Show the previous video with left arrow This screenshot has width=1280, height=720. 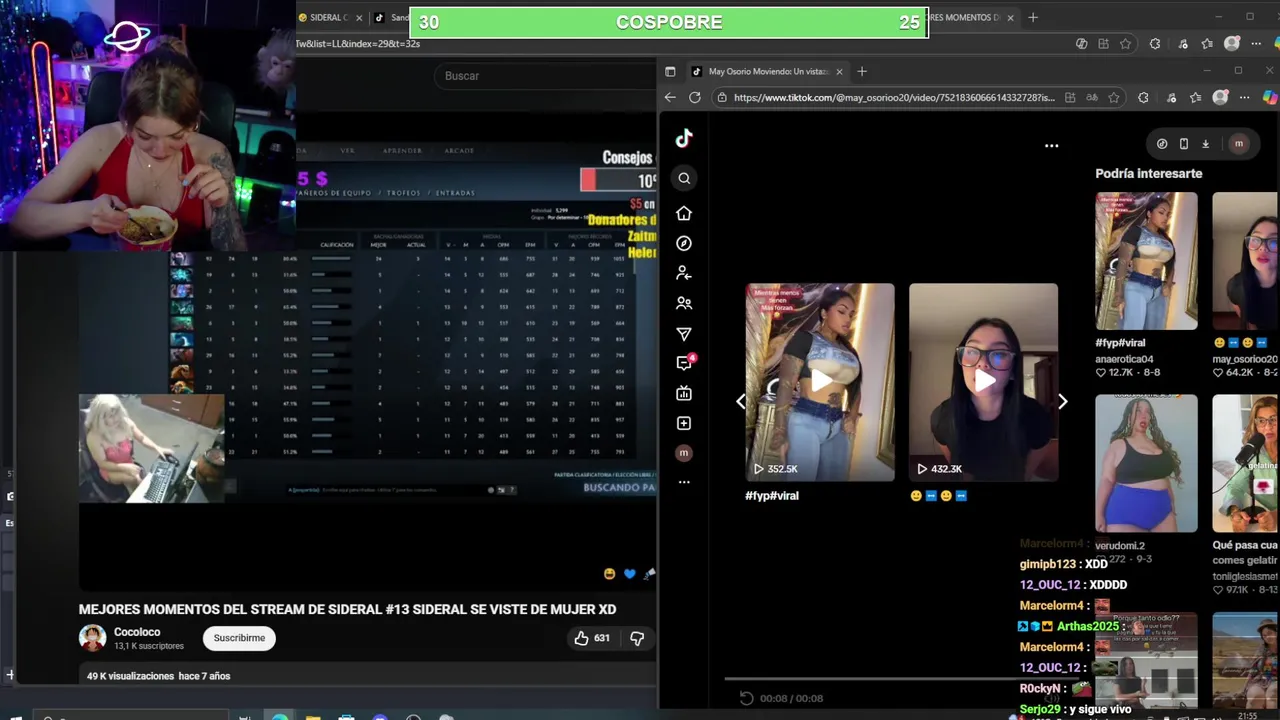pos(741,401)
